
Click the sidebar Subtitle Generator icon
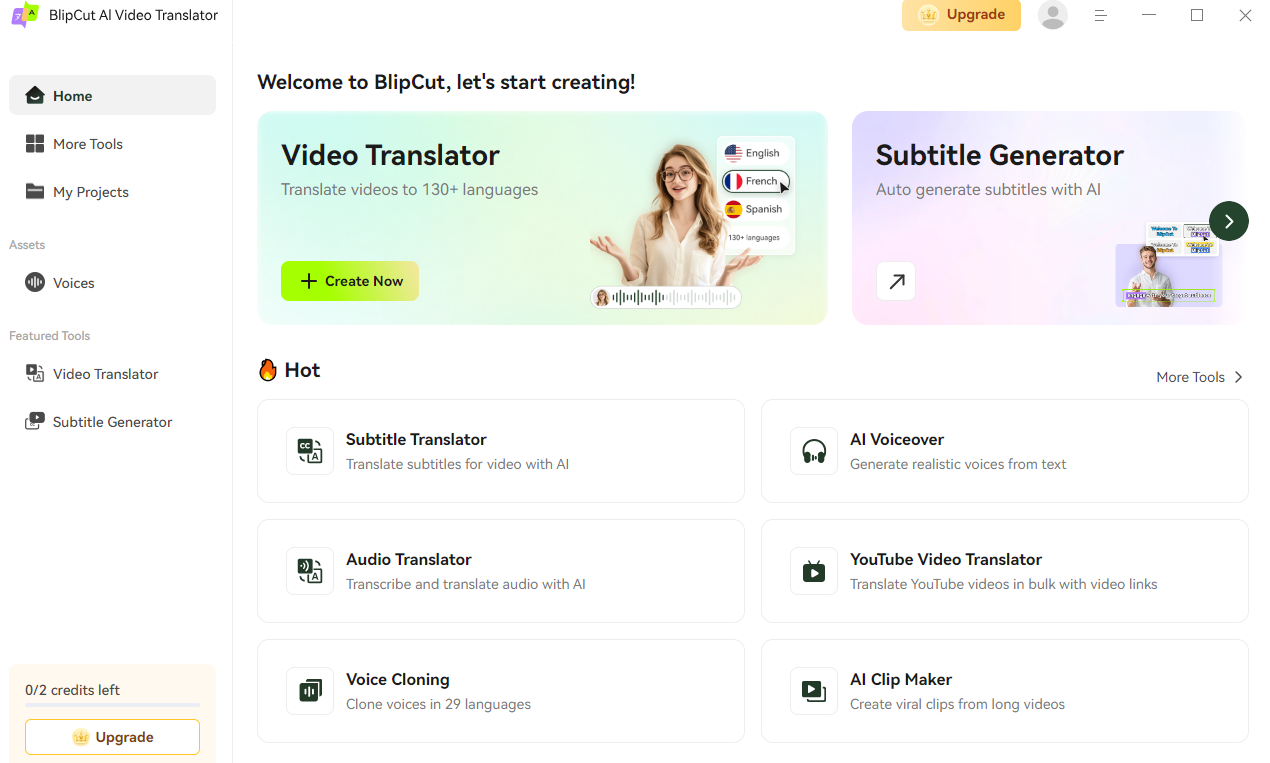(x=35, y=422)
